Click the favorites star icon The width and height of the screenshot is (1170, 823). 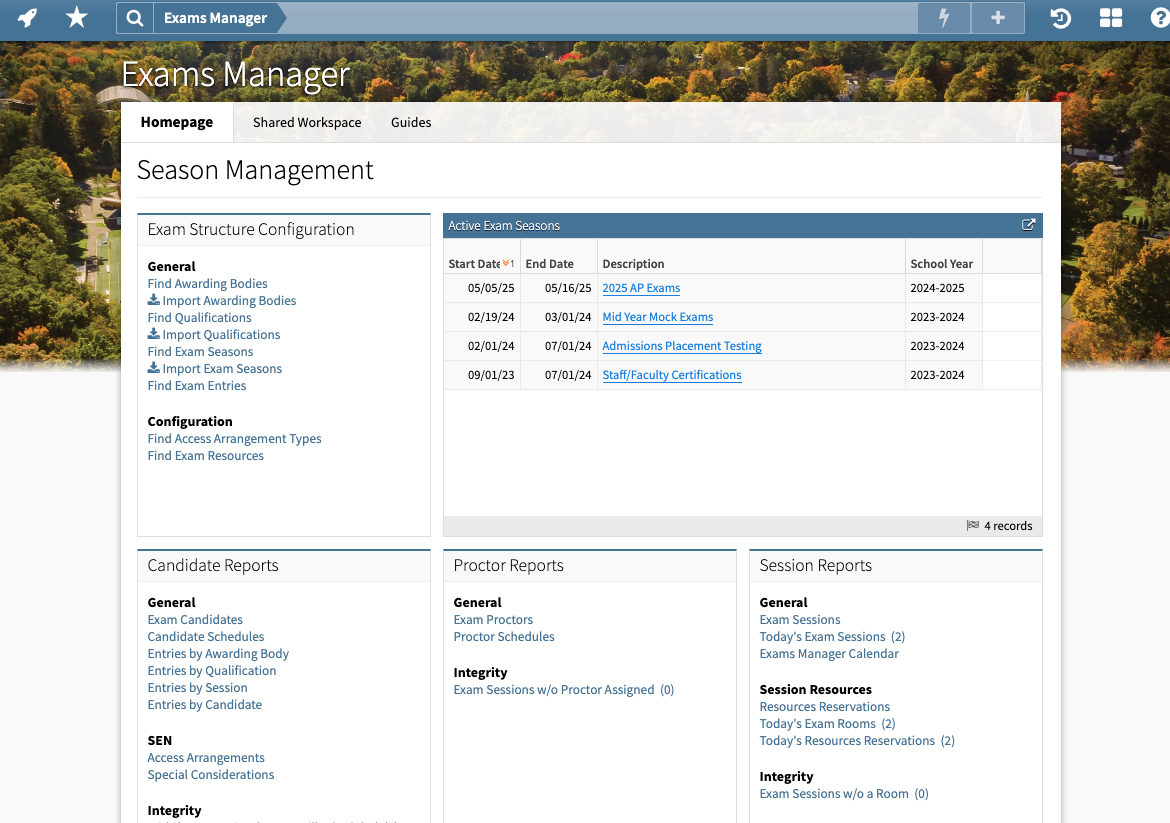point(77,17)
